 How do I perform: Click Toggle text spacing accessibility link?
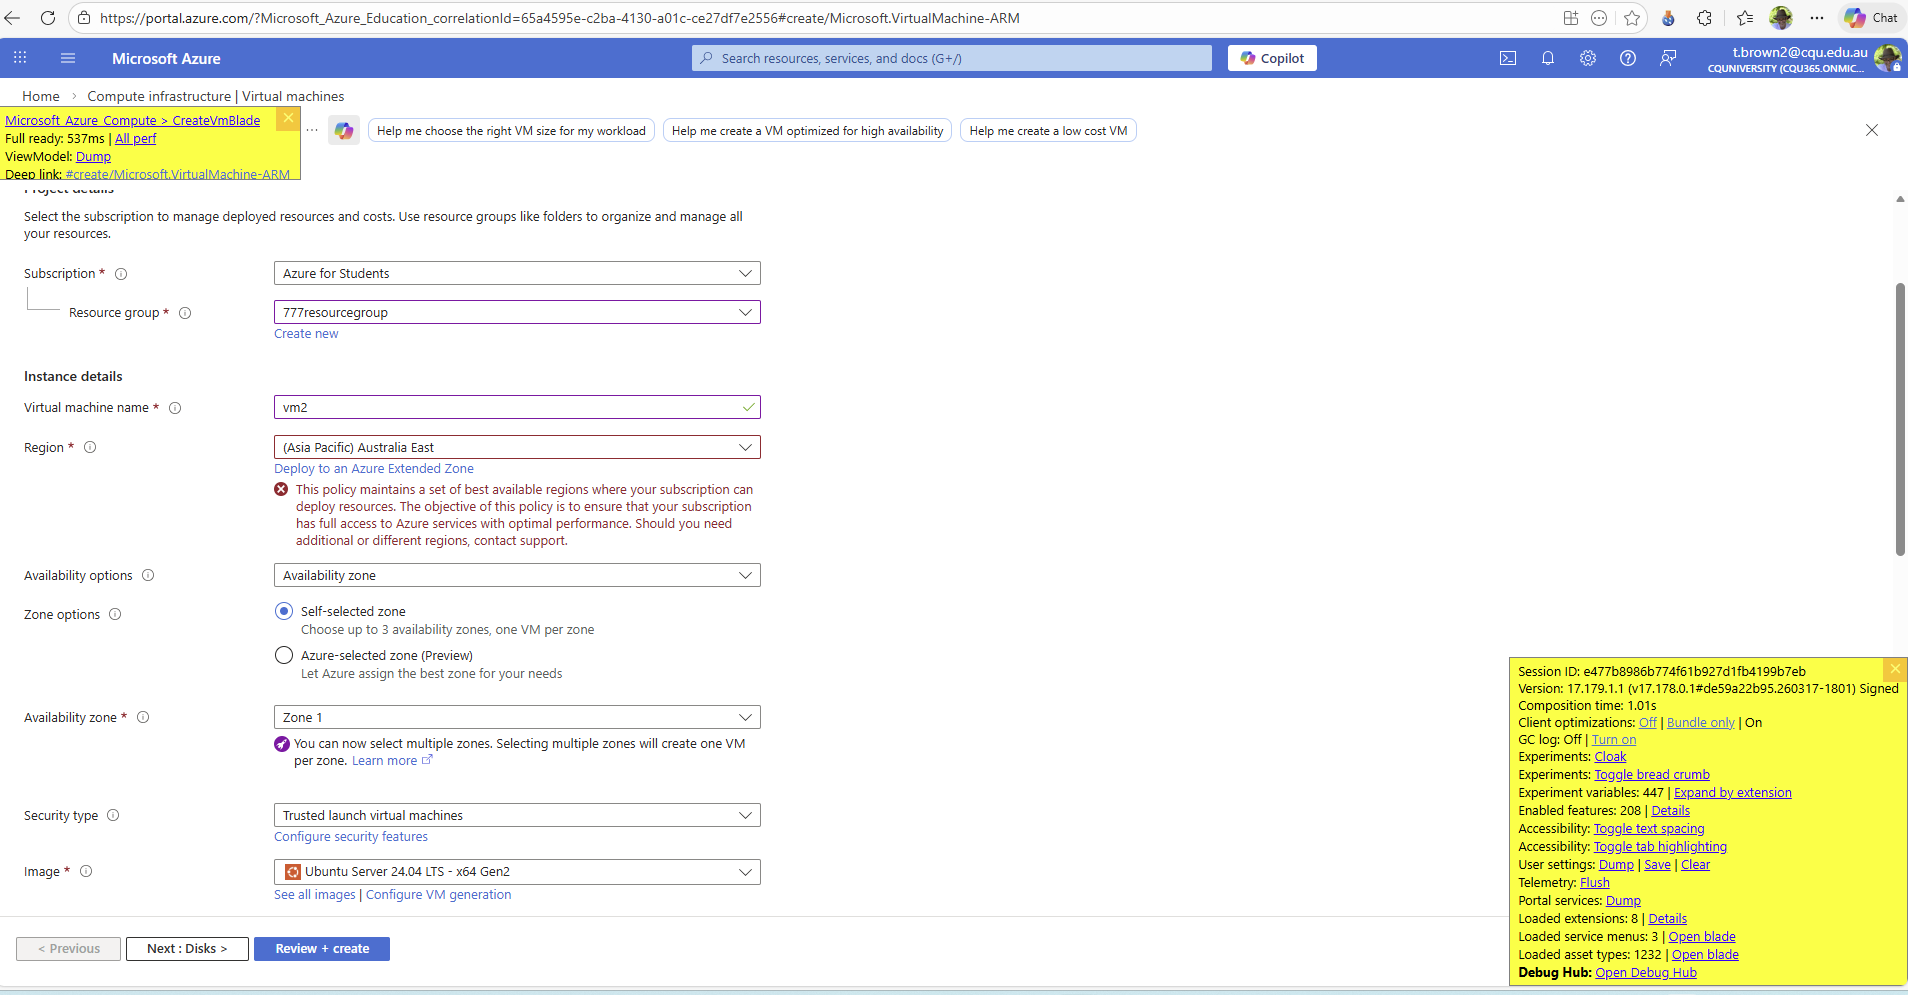click(1649, 829)
